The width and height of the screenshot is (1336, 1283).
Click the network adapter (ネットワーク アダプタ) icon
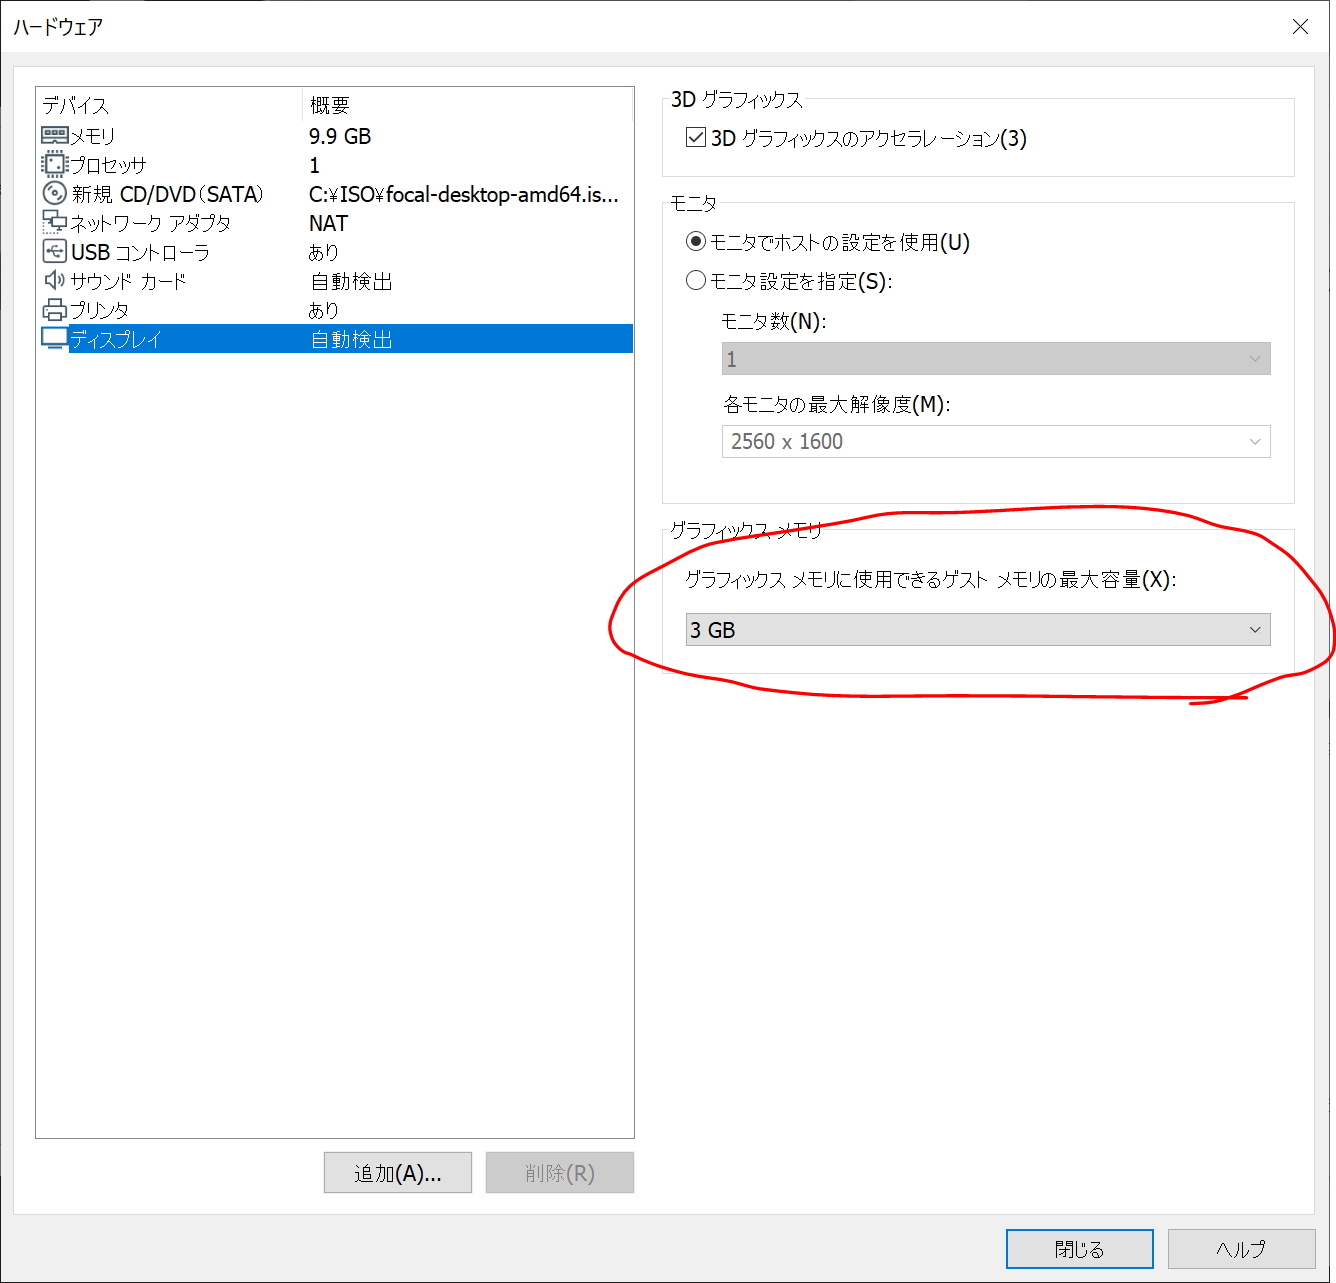[x=54, y=222]
